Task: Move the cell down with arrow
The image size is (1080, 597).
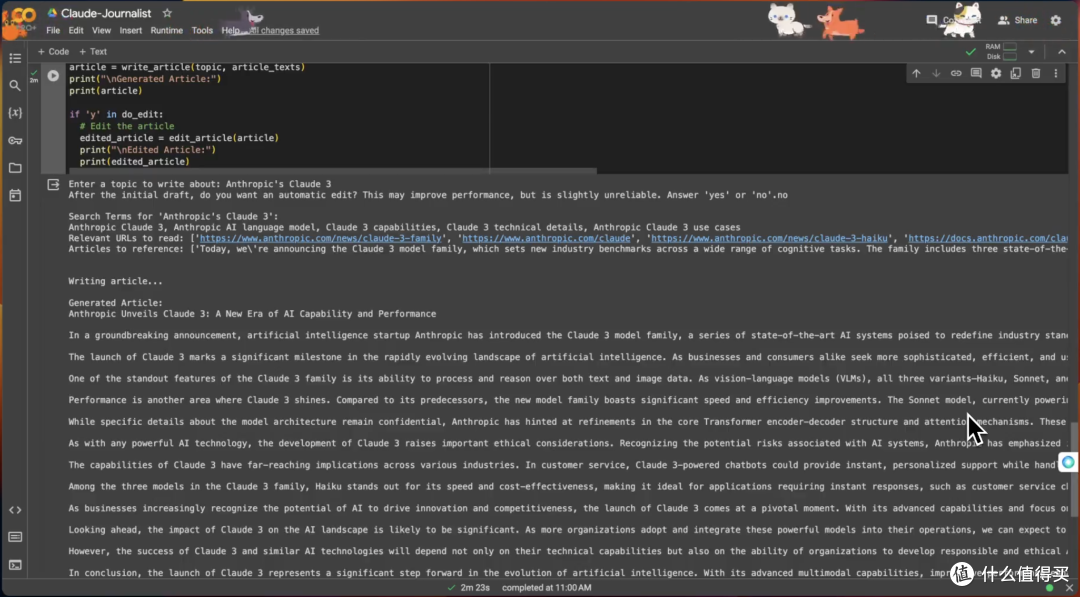Action: [936, 73]
